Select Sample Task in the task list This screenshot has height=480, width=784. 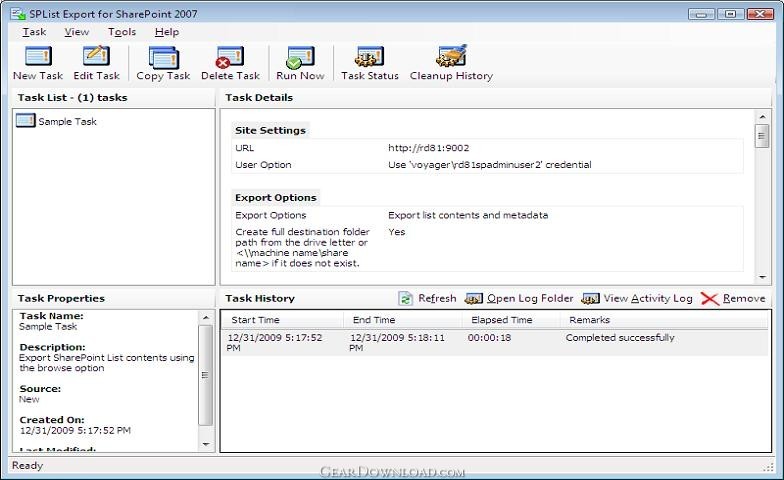(68, 122)
